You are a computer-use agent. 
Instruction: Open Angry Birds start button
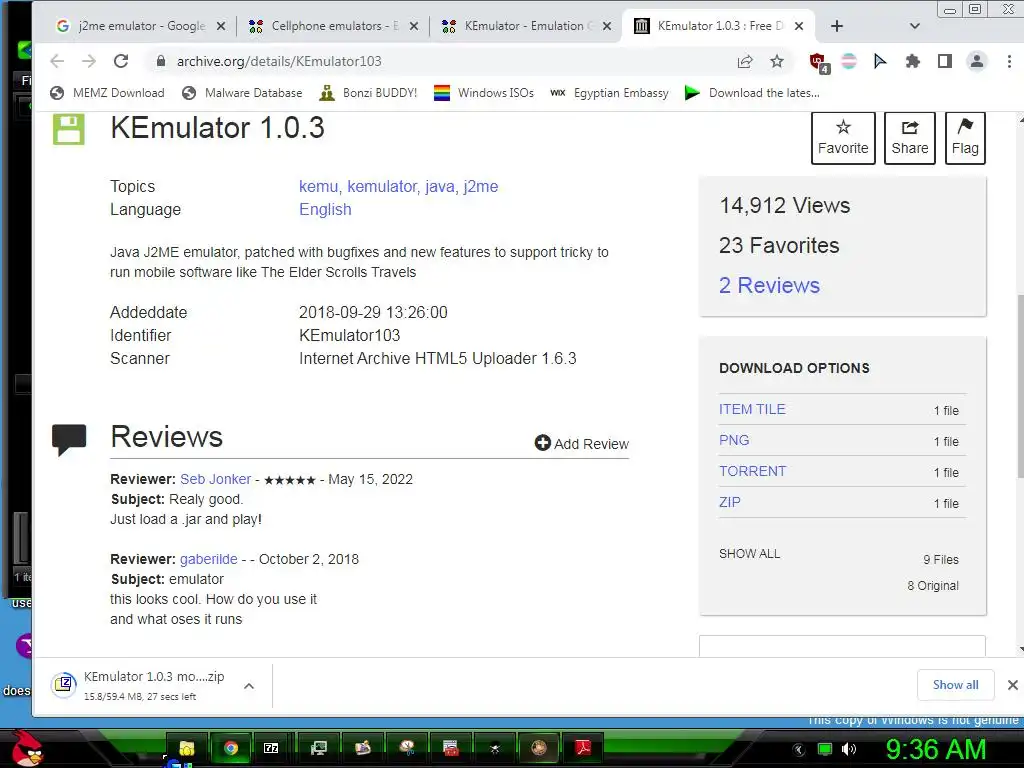[26, 748]
